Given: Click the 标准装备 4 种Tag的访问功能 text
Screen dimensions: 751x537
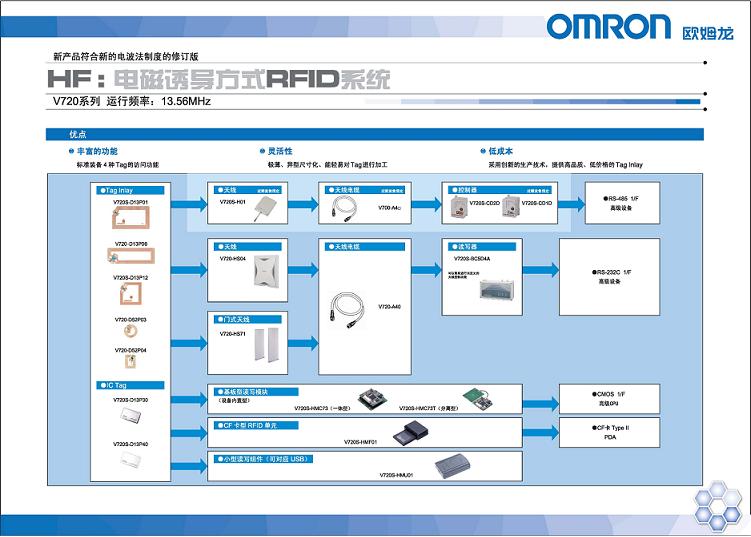Looking at the screenshot, I should click(117, 165).
